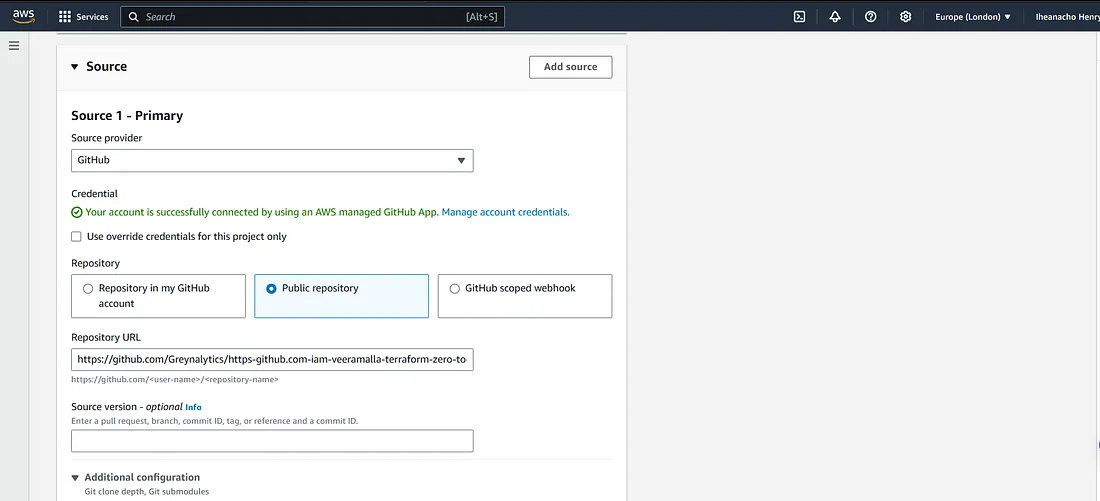1100x501 pixels.
Task: Click the Source provider label
Action: click(x=107, y=138)
